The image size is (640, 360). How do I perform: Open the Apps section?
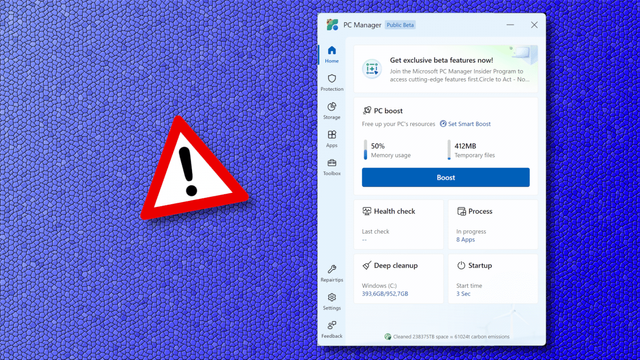click(331, 139)
